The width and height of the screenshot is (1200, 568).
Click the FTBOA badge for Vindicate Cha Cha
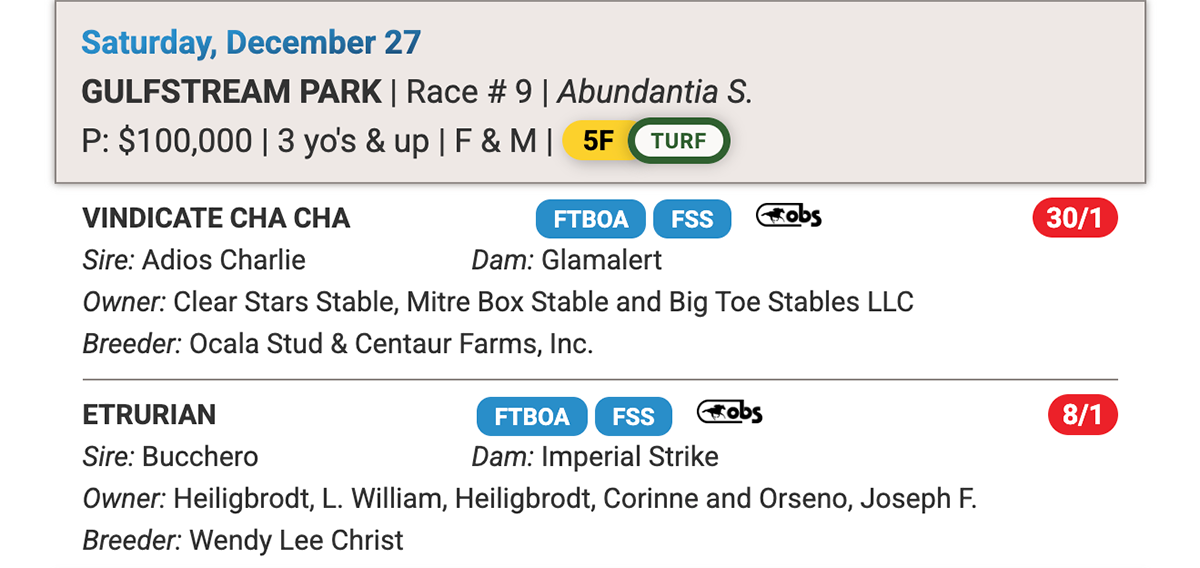(590, 219)
